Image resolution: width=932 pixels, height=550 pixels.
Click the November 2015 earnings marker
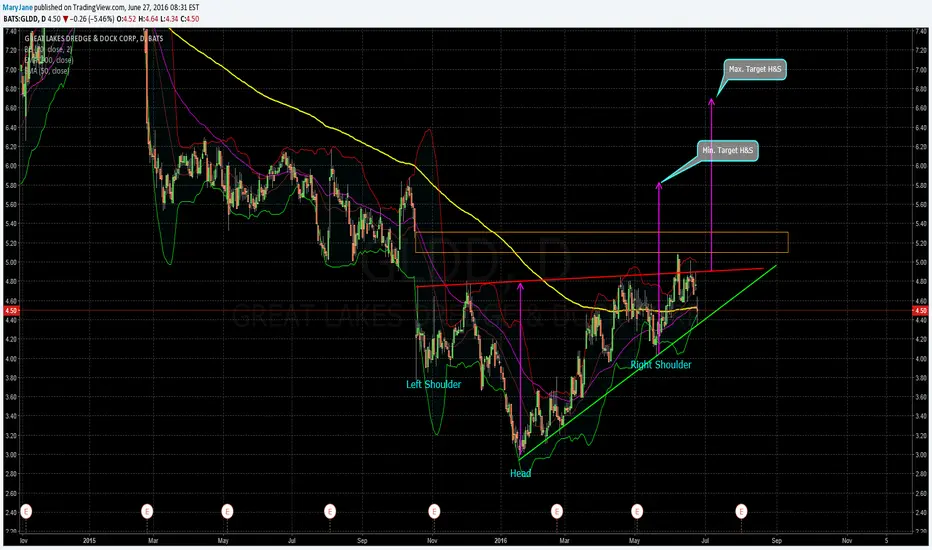434,511
